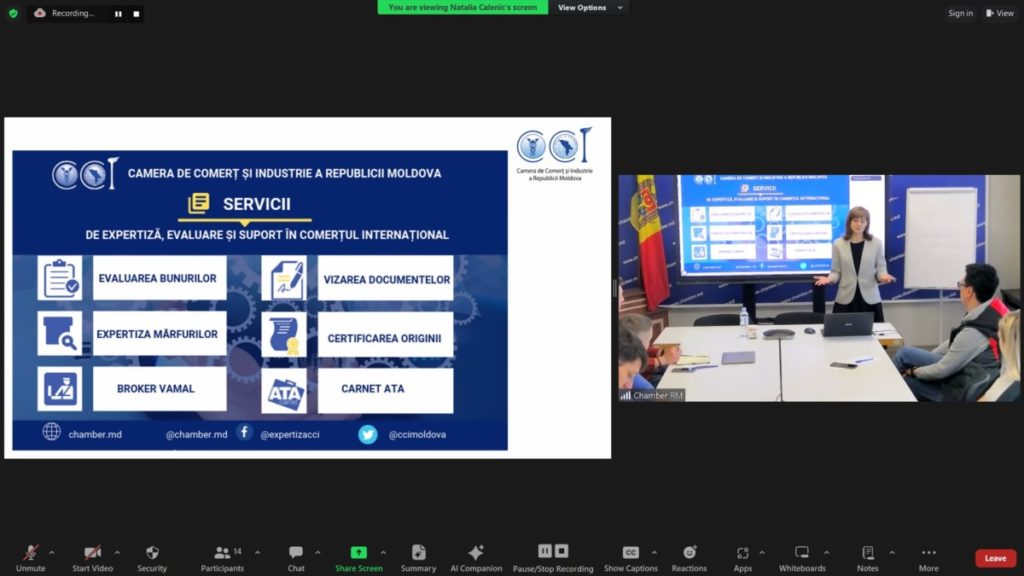The width and height of the screenshot is (1024, 576).
Task: Pause recording from the top recording indicator
Action: [118, 14]
